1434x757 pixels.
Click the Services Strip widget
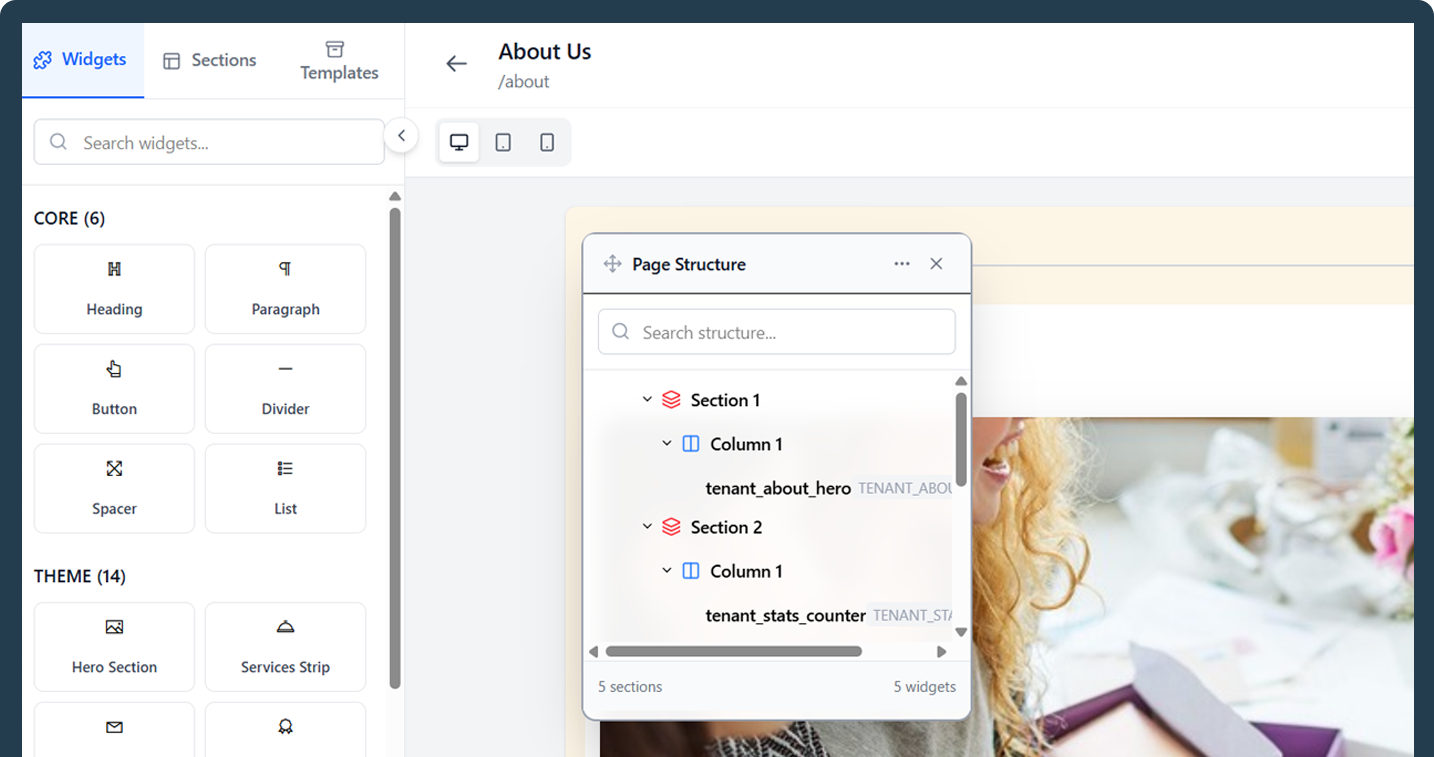pyautogui.click(x=285, y=647)
